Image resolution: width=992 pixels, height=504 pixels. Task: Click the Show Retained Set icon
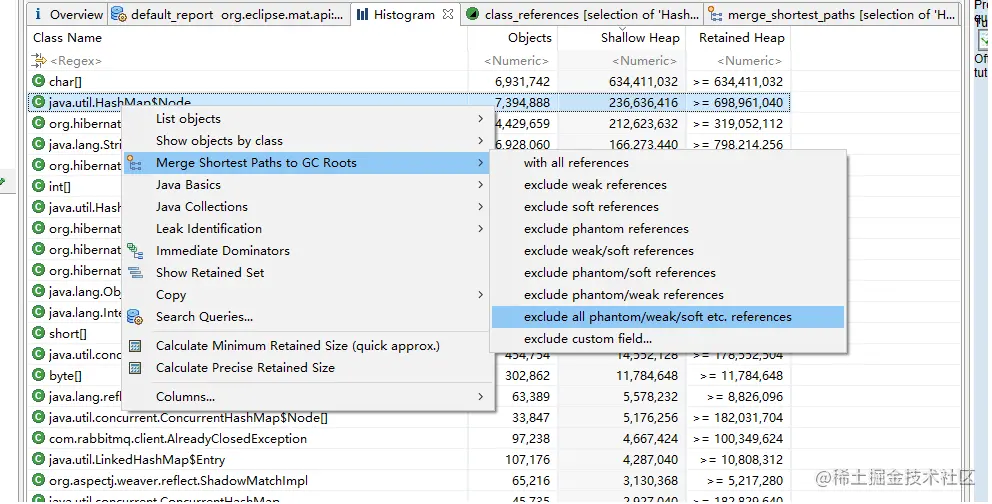point(135,273)
